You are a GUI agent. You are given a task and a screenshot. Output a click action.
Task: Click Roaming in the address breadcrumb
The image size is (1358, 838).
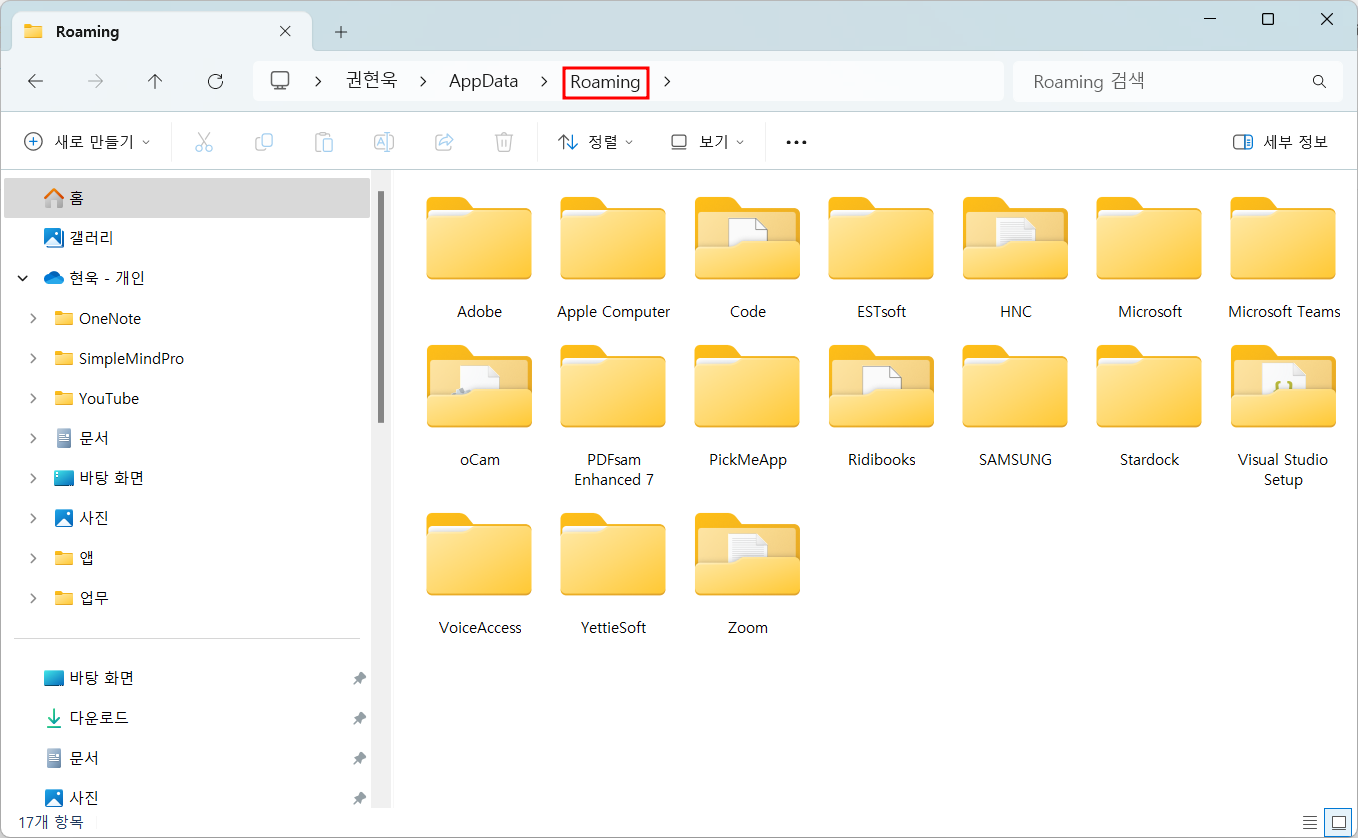click(x=606, y=82)
